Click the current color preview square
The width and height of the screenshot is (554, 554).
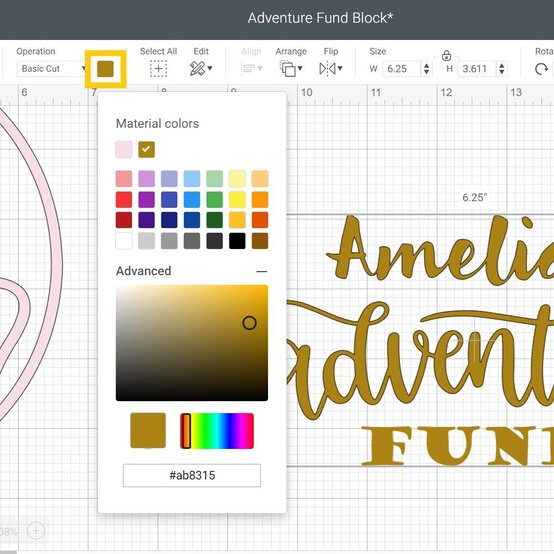coord(148,430)
